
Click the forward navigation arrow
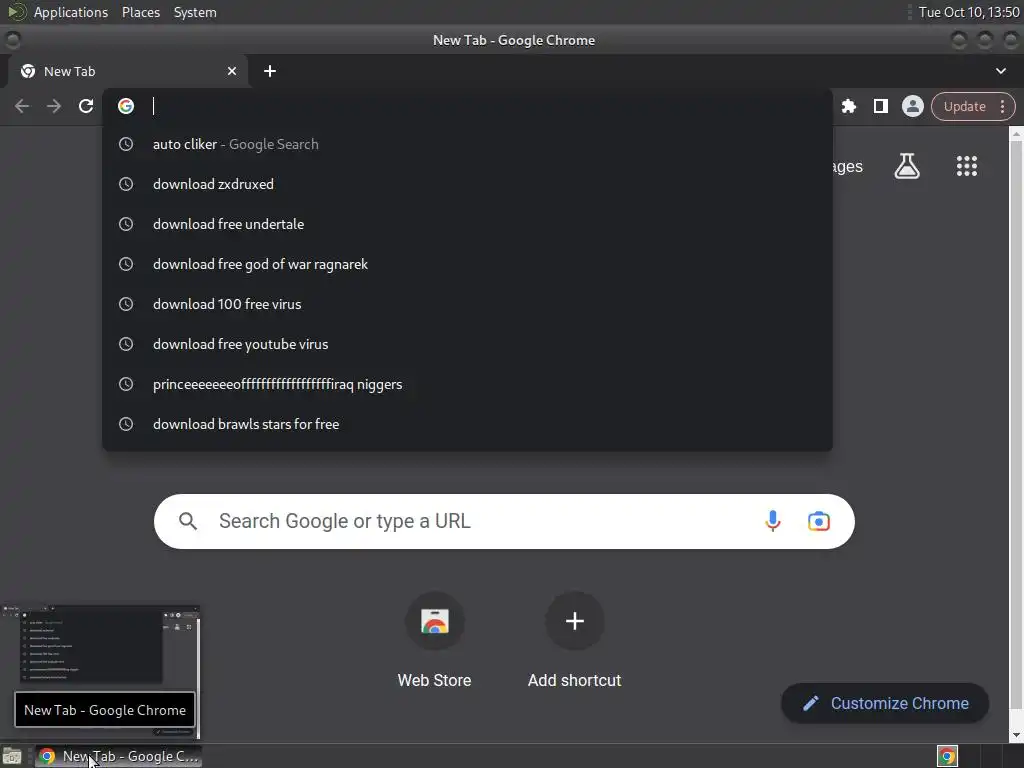[54, 106]
